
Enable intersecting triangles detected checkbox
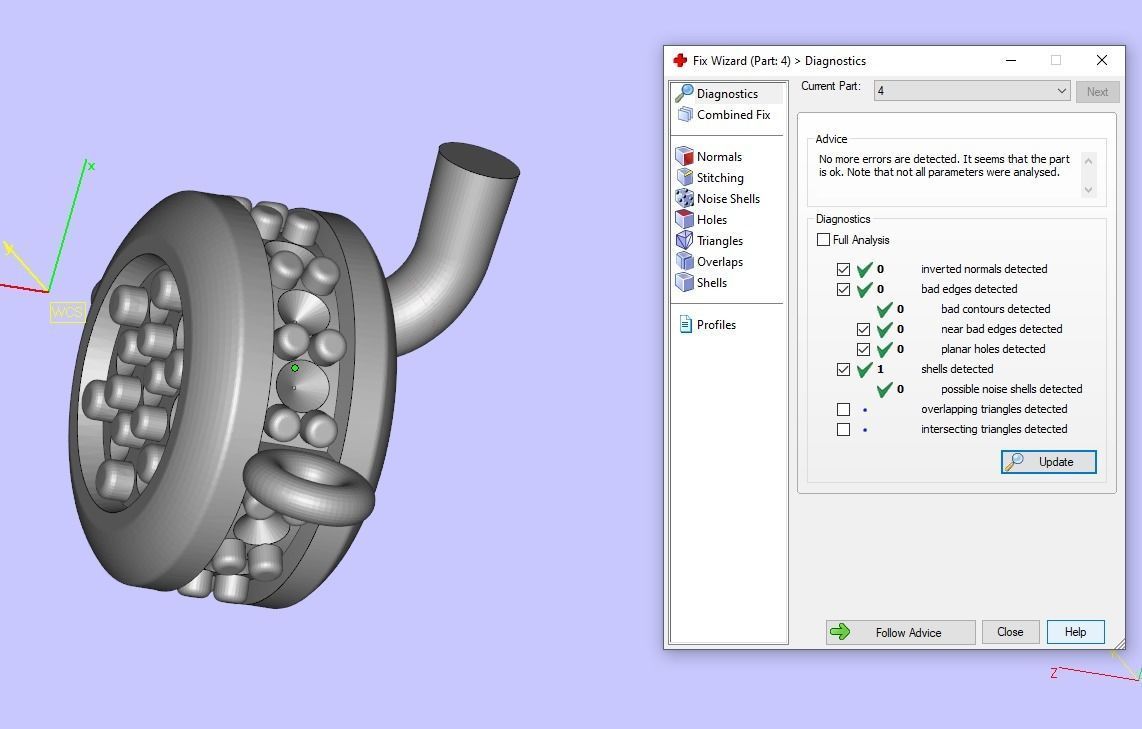pyautogui.click(x=843, y=430)
